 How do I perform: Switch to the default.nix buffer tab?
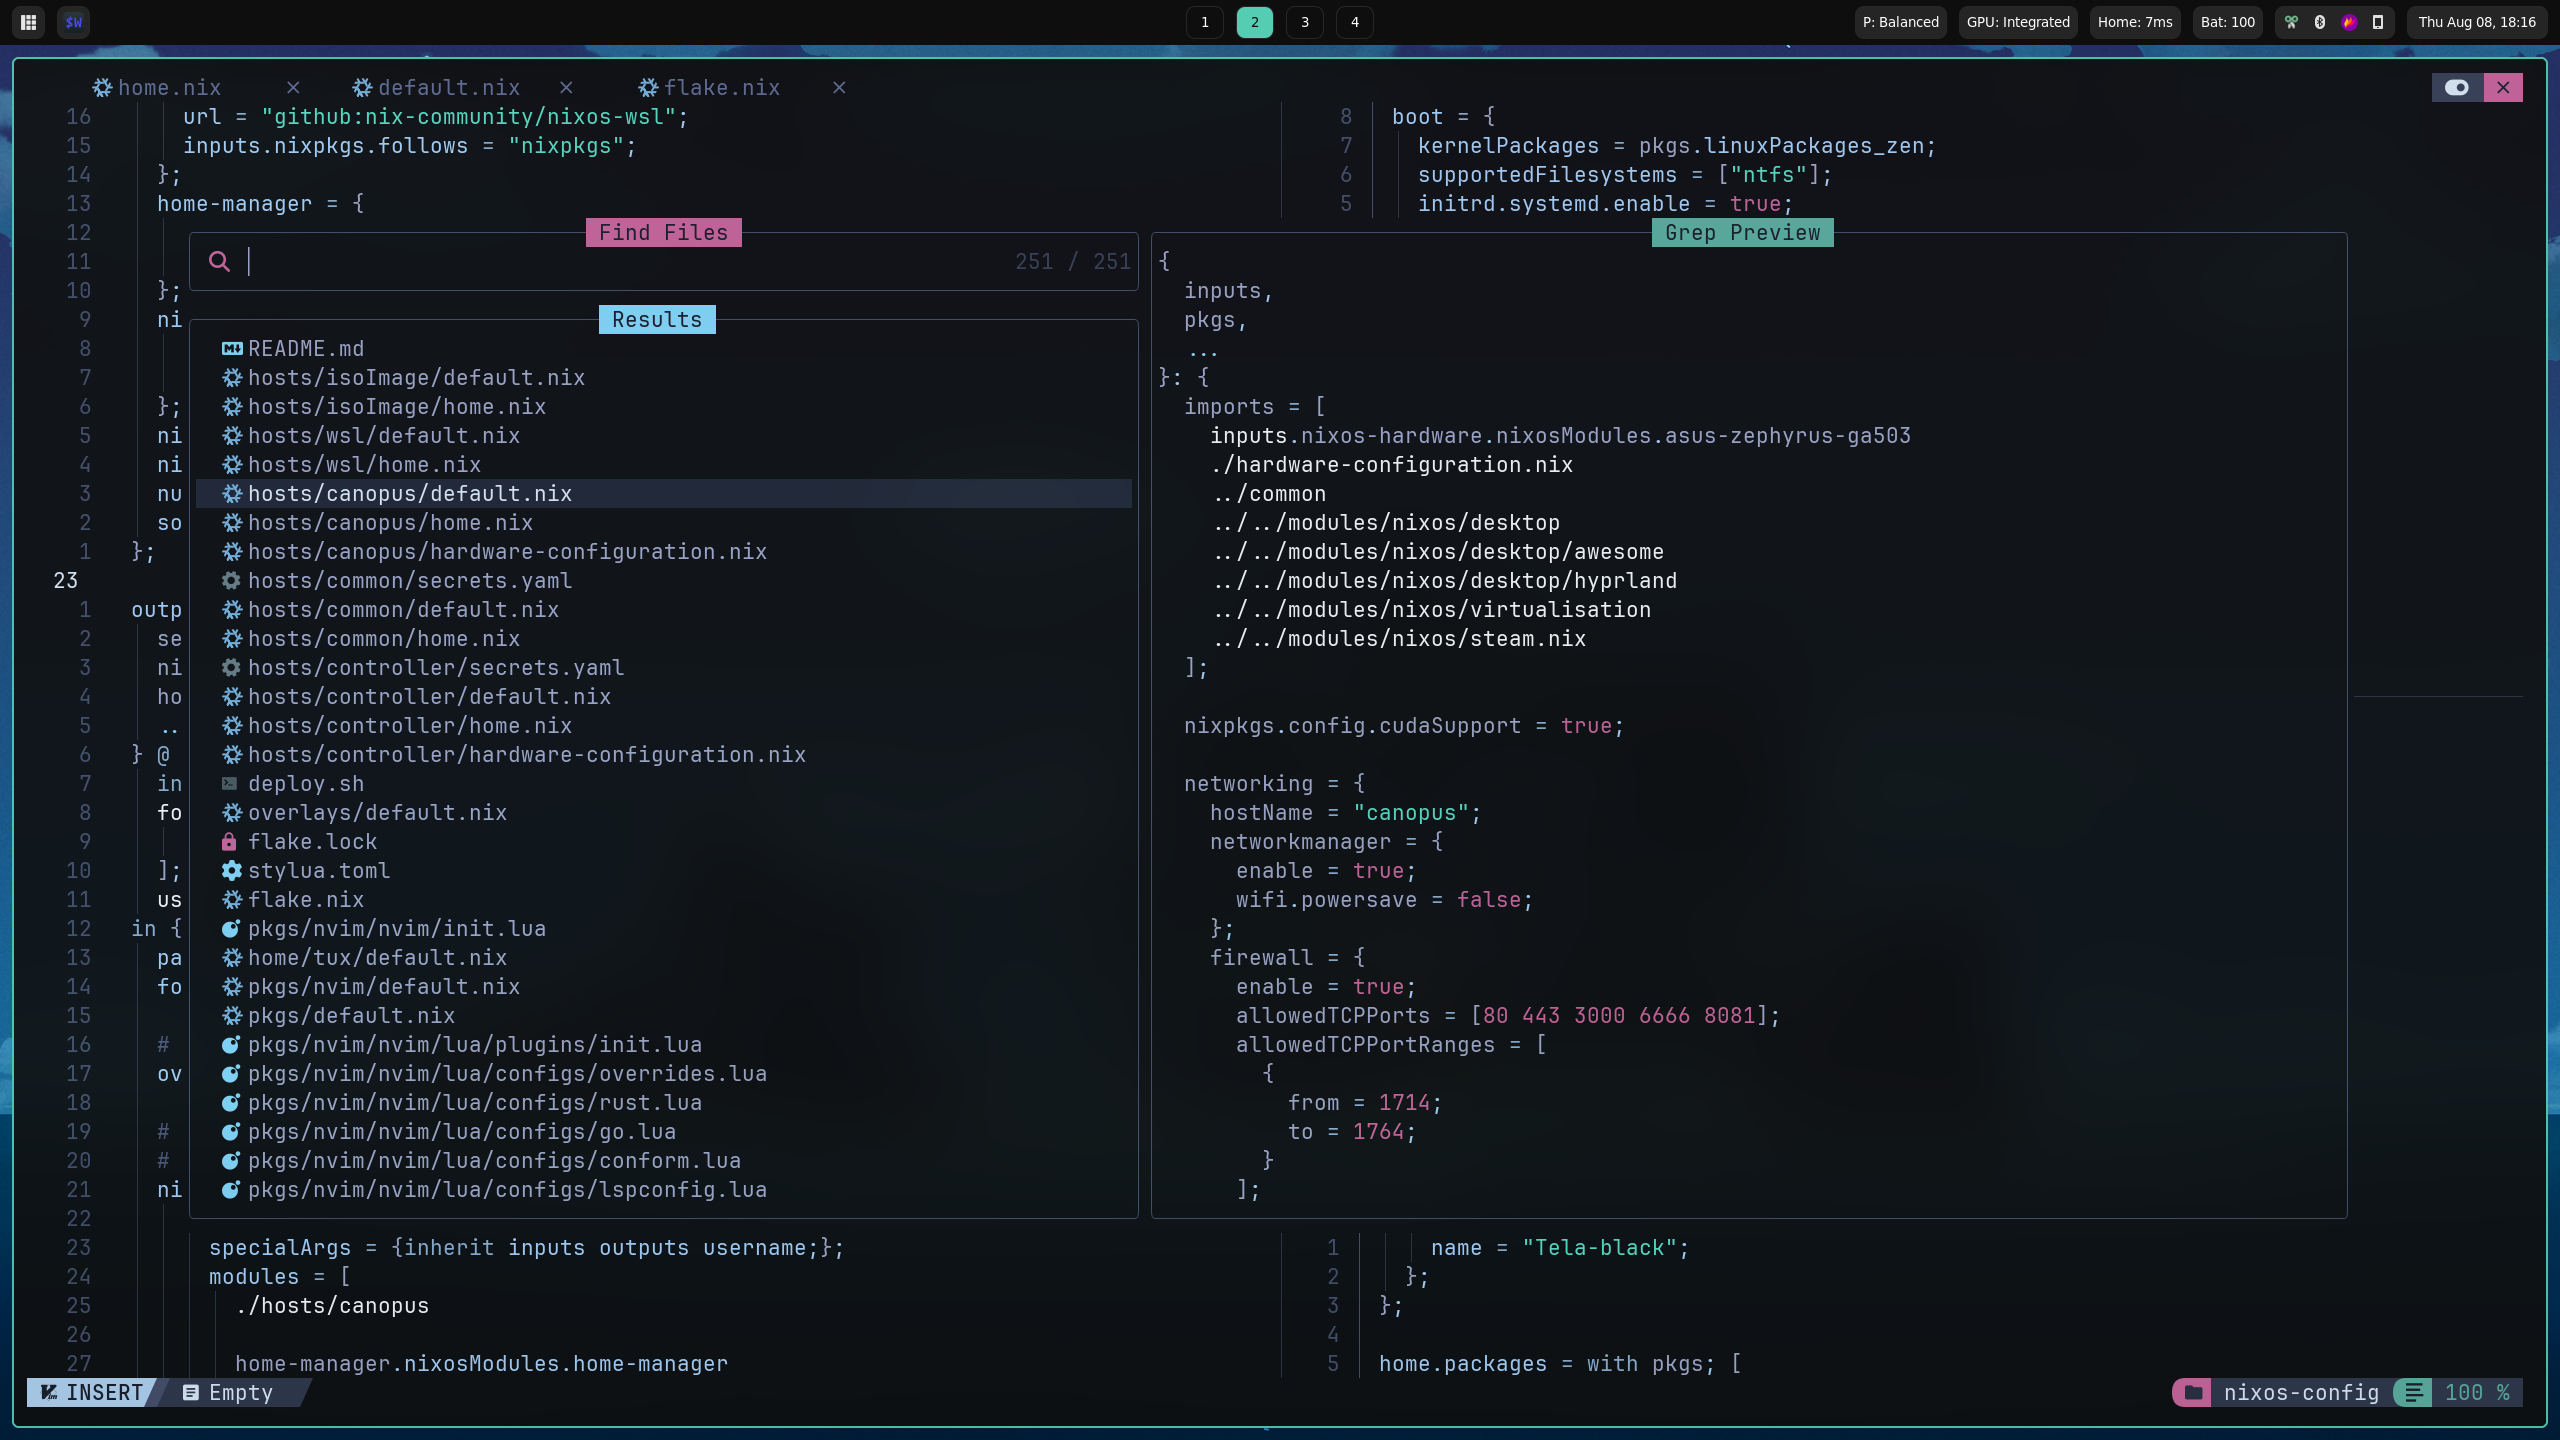(448, 88)
